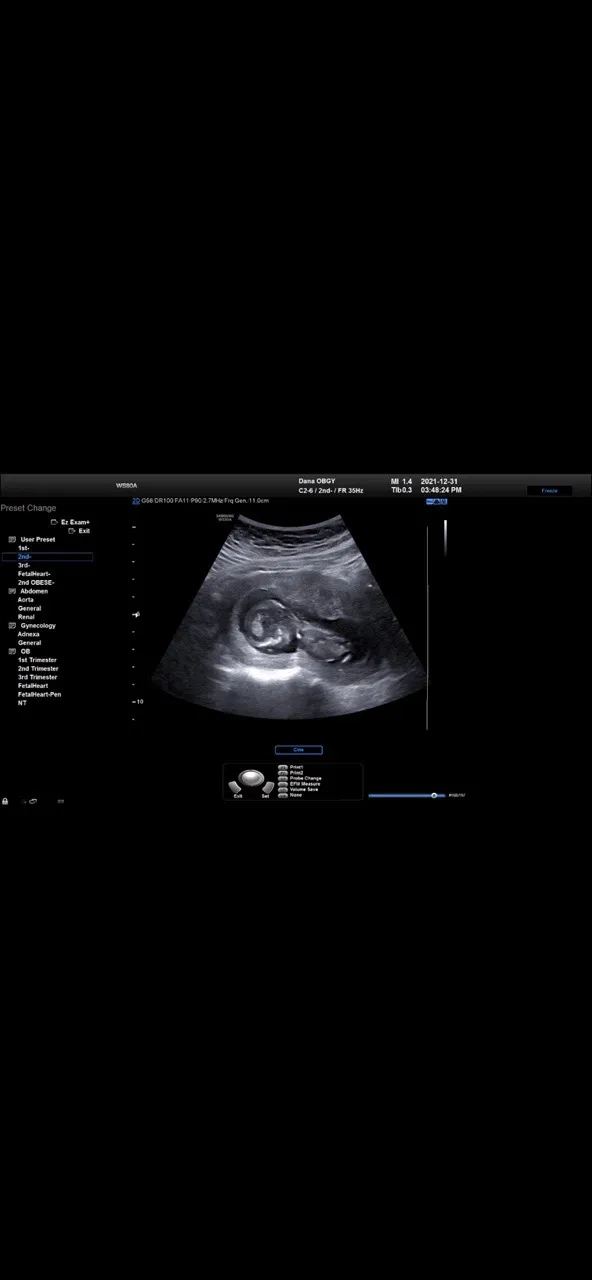Adjust the cine frame slider handle
The width and height of the screenshot is (592, 1280).
tap(434, 796)
